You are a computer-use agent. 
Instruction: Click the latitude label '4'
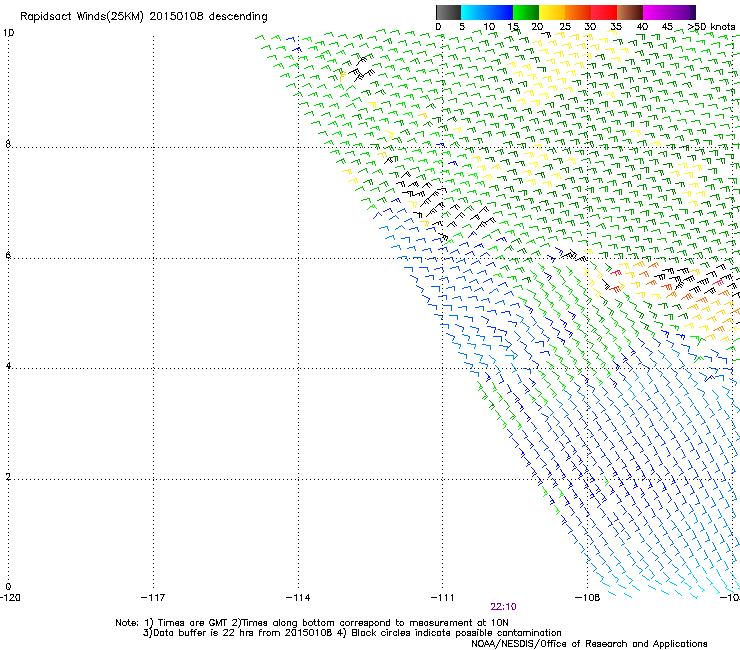(x=8, y=366)
